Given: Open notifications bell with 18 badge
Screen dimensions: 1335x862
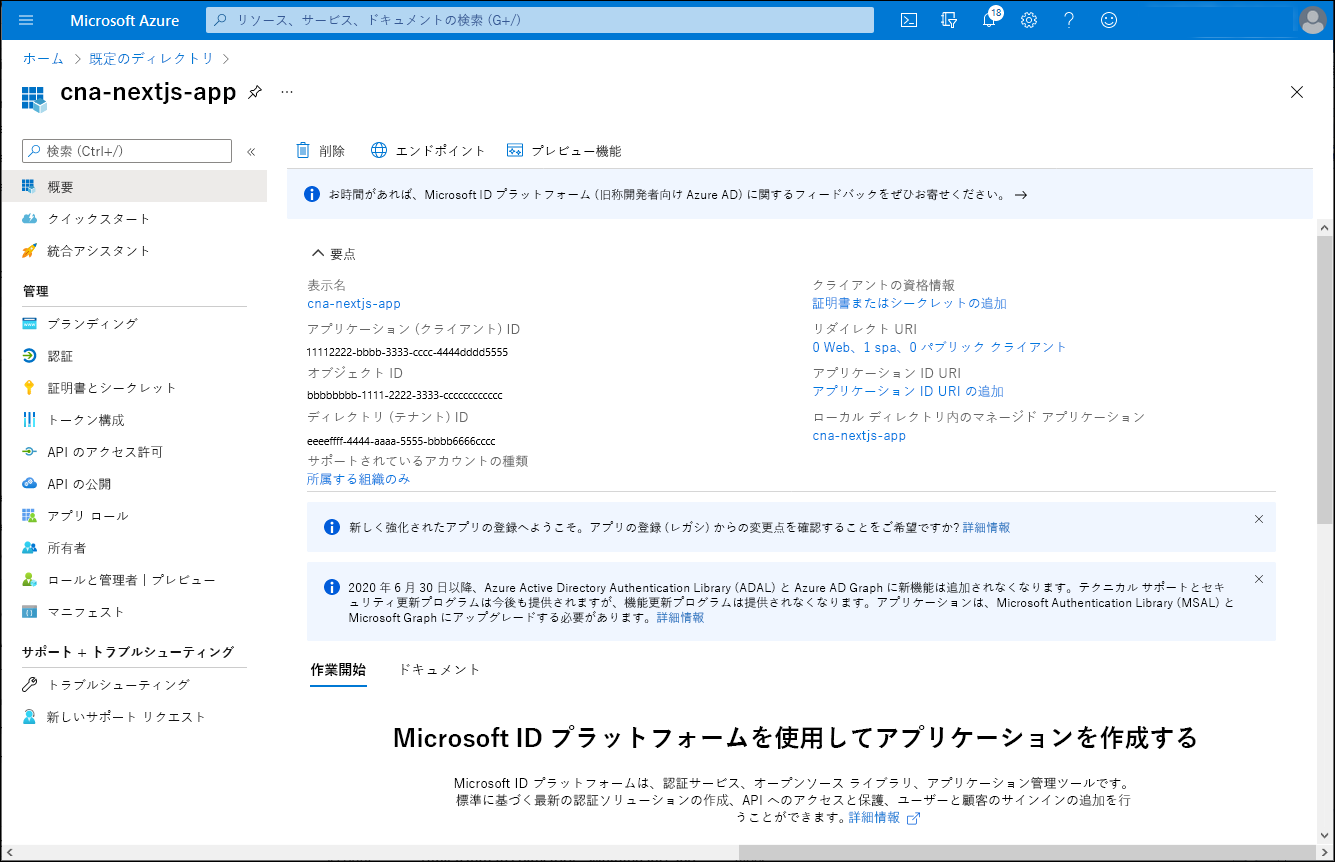Looking at the screenshot, I should click(x=989, y=20).
